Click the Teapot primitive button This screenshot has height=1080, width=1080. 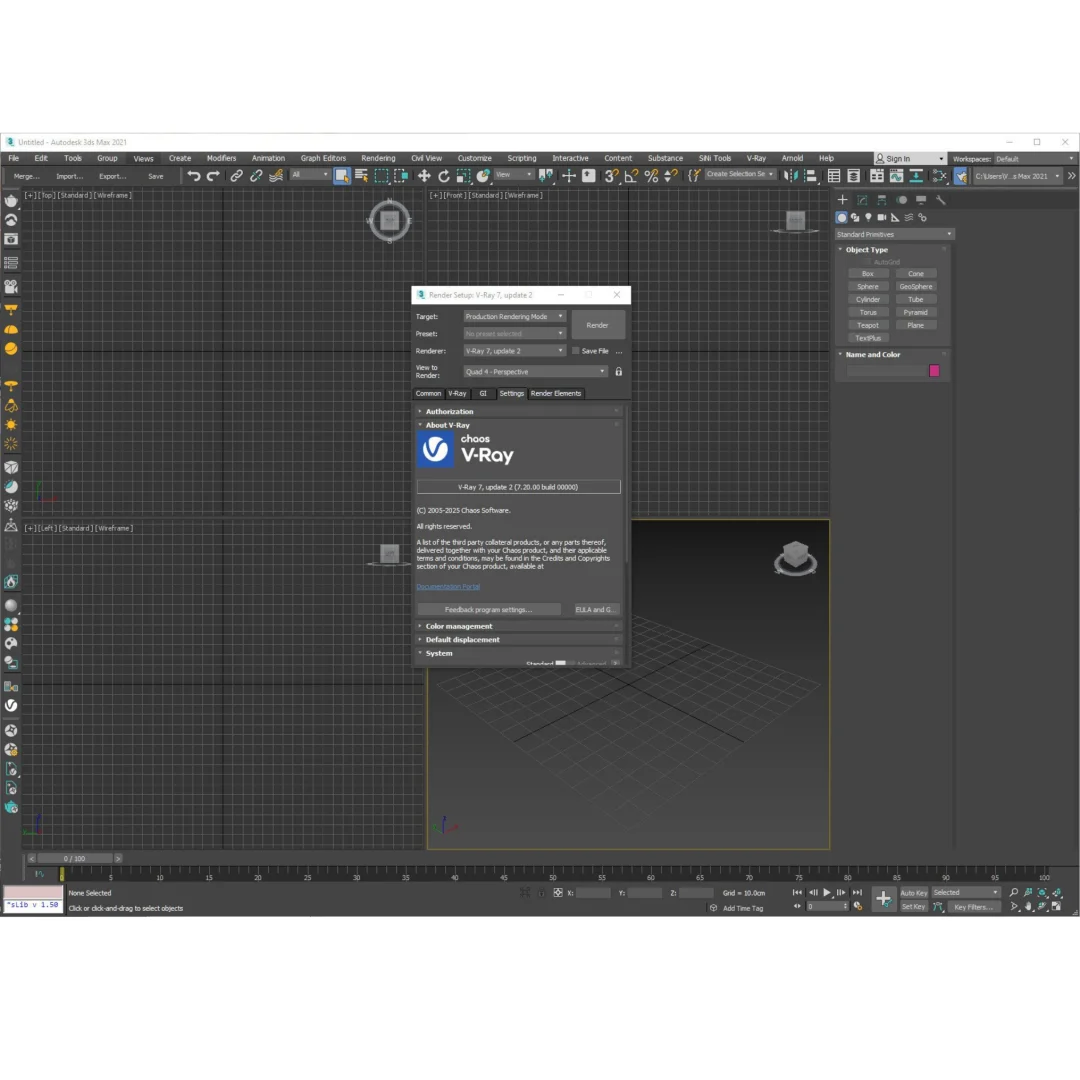click(867, 325)
